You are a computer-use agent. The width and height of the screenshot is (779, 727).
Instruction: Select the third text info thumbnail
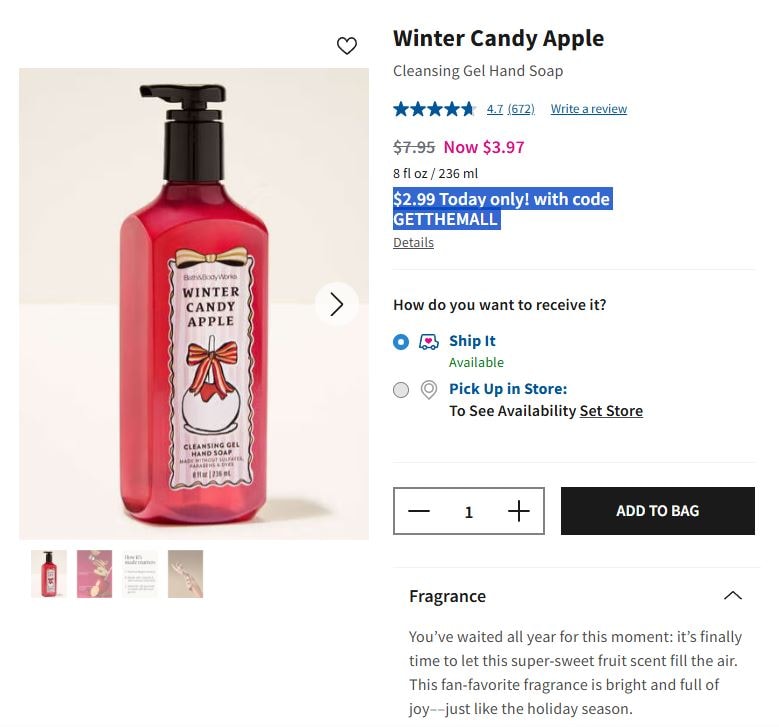140,574
